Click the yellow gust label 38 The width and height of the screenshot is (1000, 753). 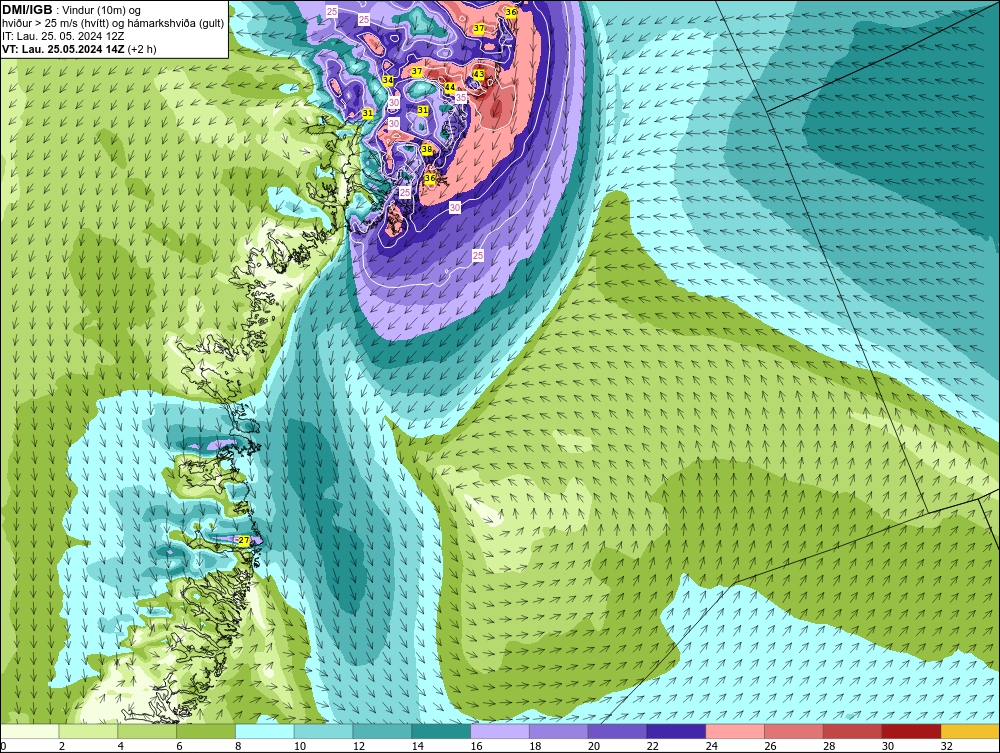(x=427, y=150)
